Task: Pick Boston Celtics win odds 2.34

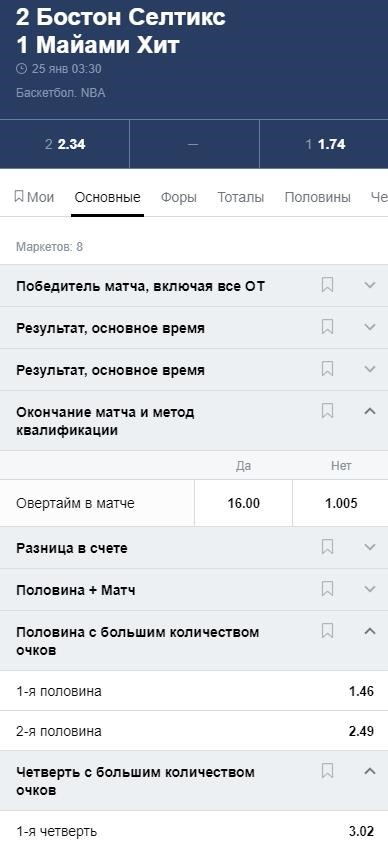Action: 64,145
